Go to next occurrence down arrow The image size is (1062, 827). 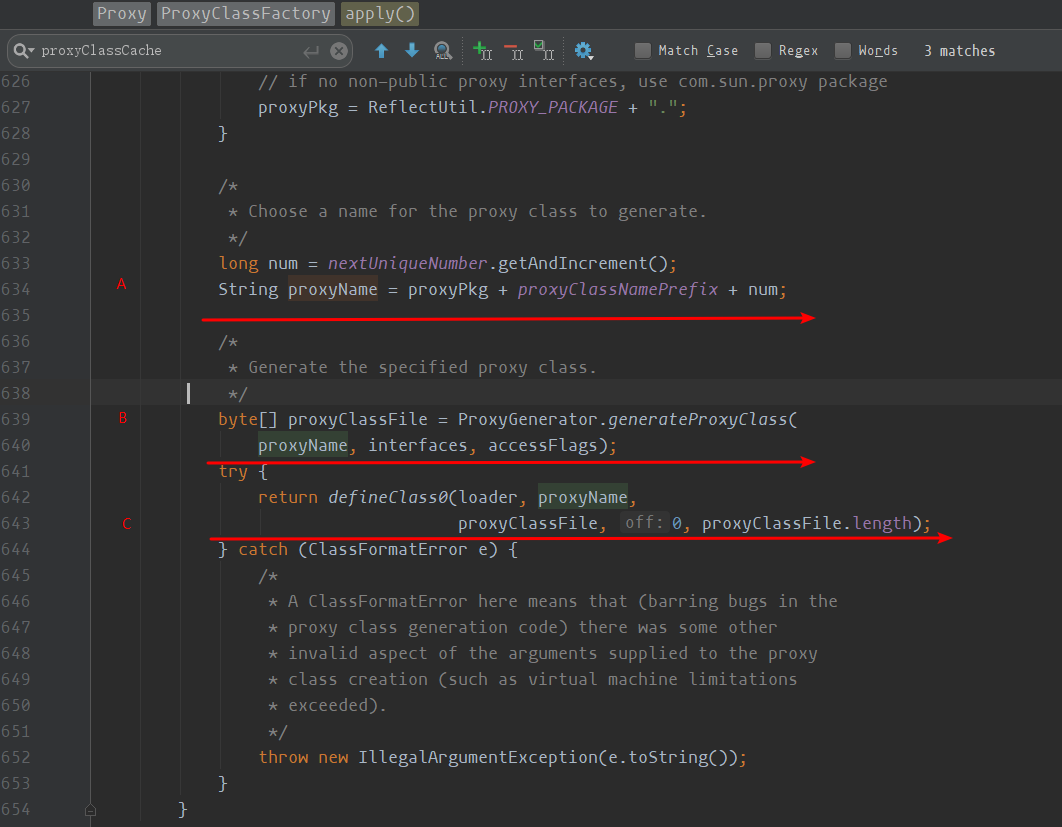(412, 51)
